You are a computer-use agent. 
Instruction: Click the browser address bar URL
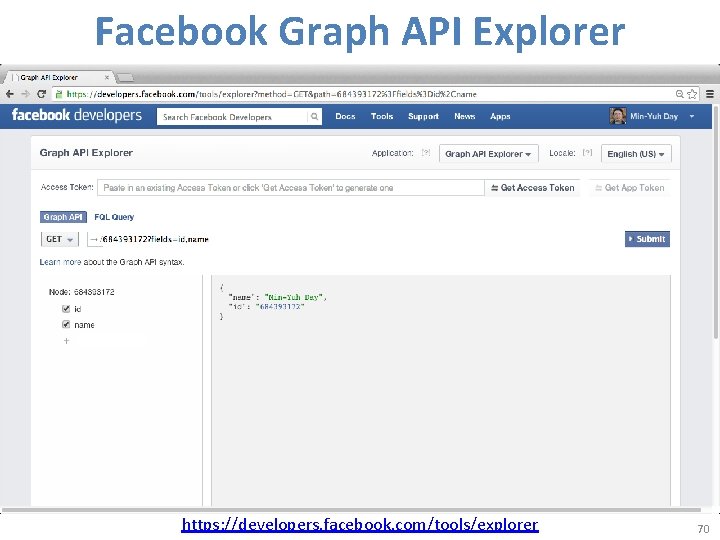click(x=272, y=94)
